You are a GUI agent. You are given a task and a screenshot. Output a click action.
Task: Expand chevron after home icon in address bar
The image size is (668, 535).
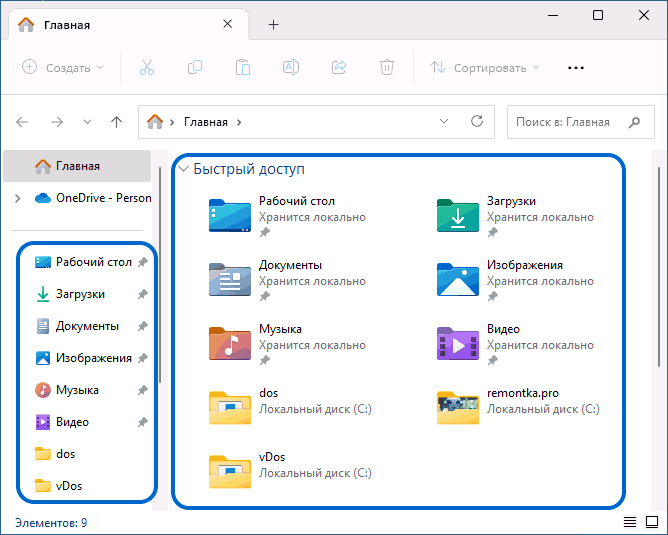pyautogui.click(x=172, y=123)
